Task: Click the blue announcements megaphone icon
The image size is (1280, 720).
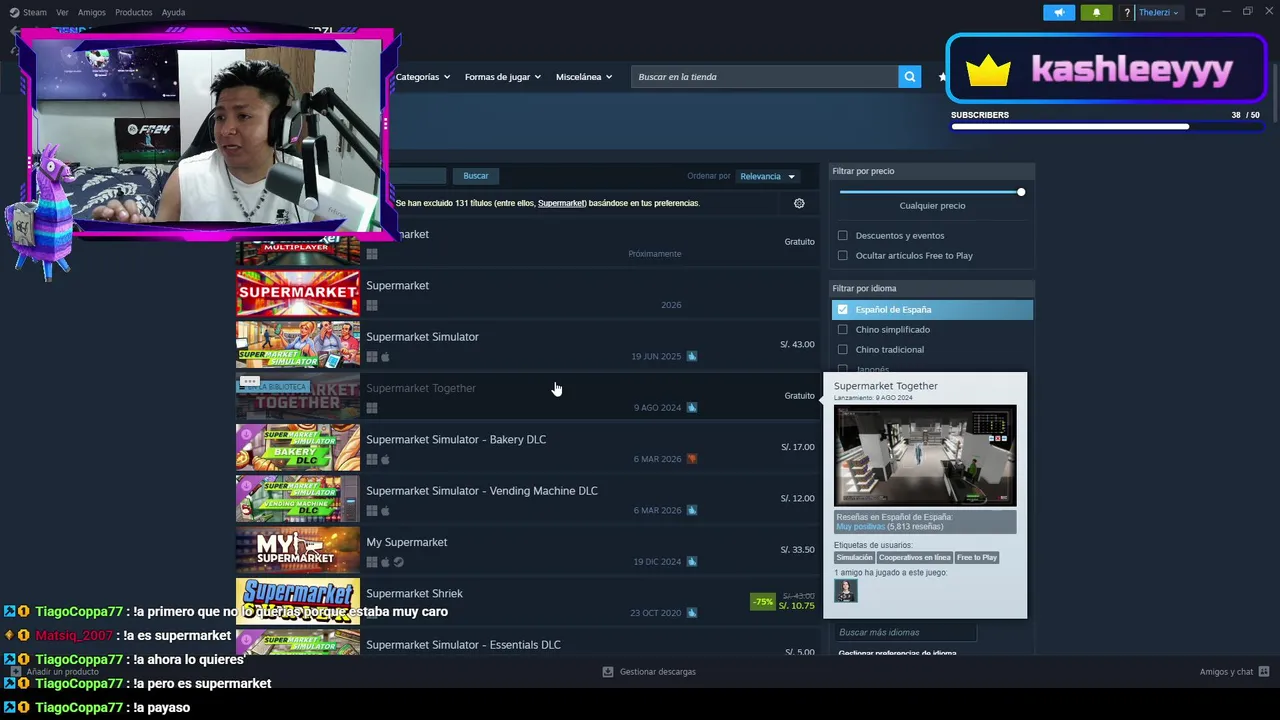Action: click(1059, 12)
